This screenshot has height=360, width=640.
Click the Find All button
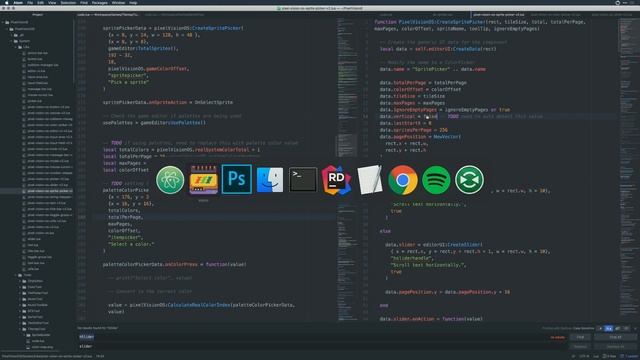pos(615,337)
